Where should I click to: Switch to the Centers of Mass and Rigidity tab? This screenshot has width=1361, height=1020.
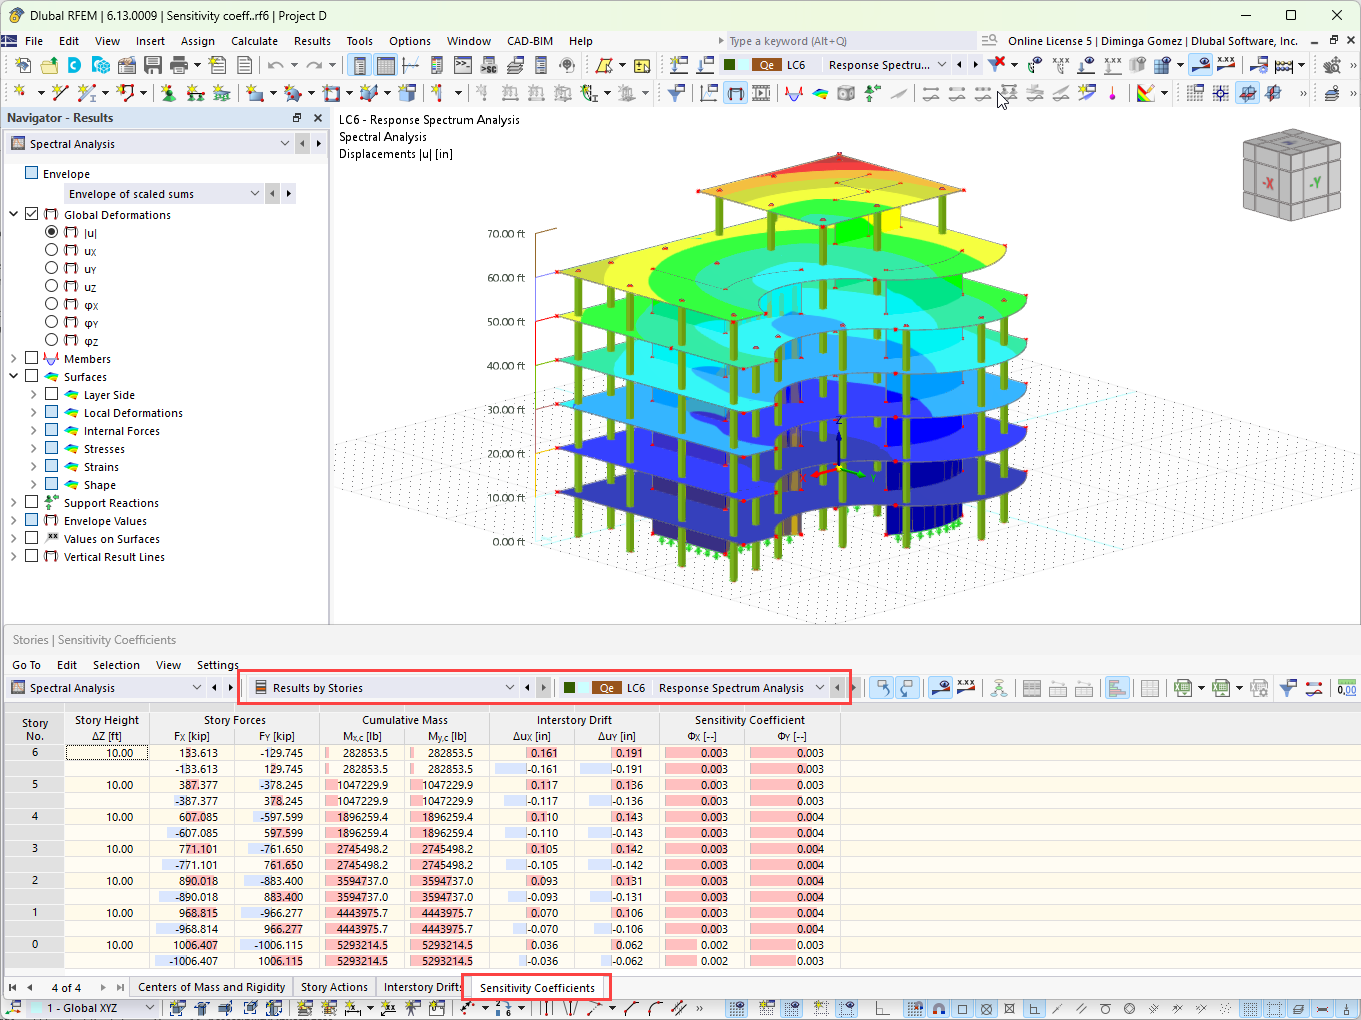[x=211, y=987]
